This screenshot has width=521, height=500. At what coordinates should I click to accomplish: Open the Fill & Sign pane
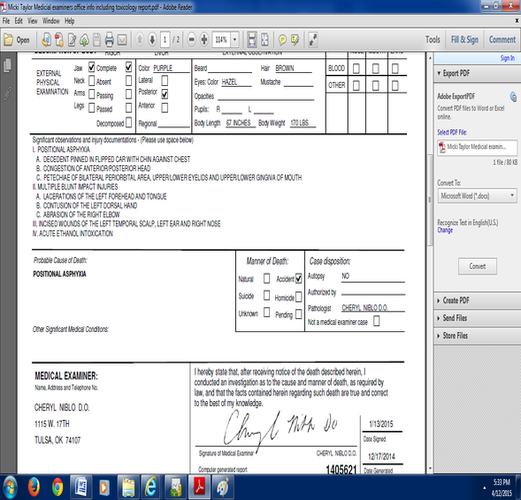pos(465,40)
